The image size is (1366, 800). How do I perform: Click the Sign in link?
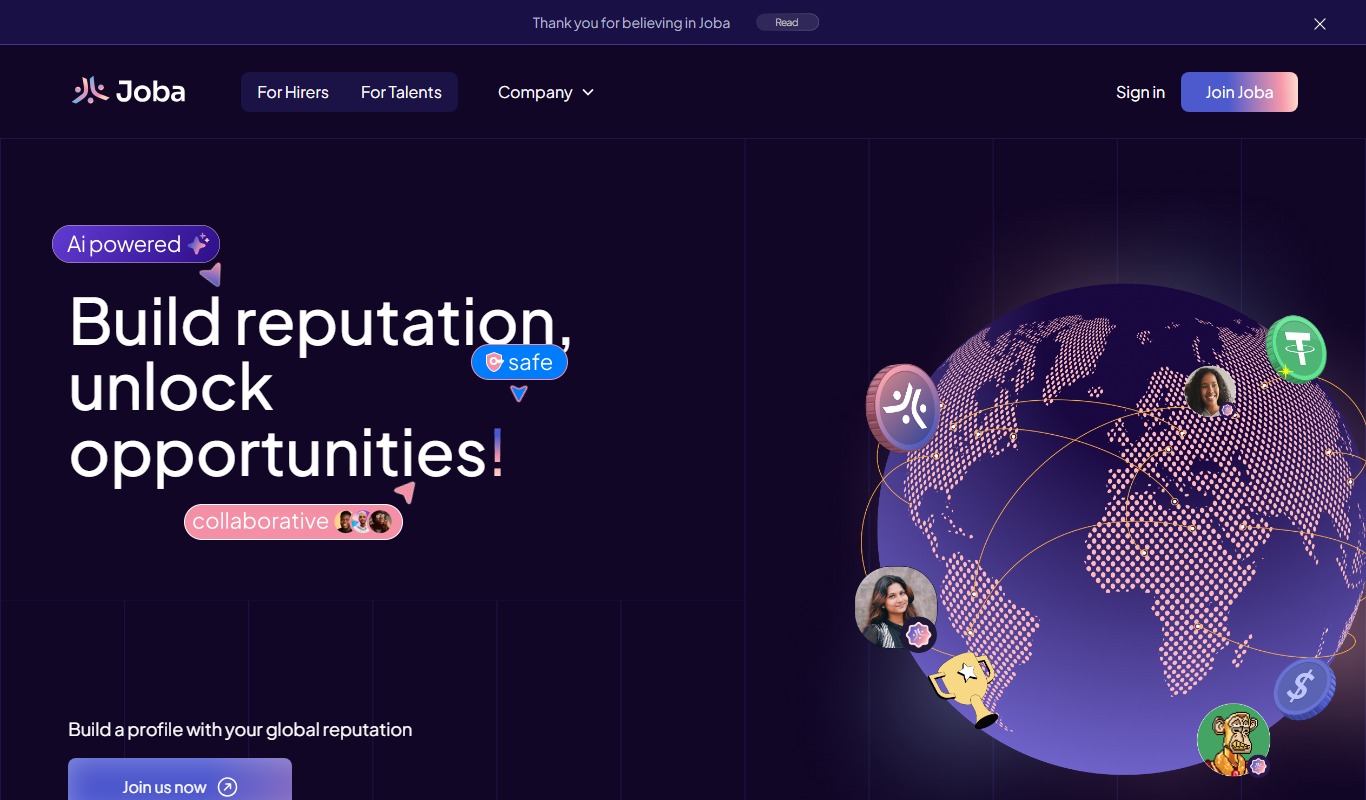click(1140, 92)
